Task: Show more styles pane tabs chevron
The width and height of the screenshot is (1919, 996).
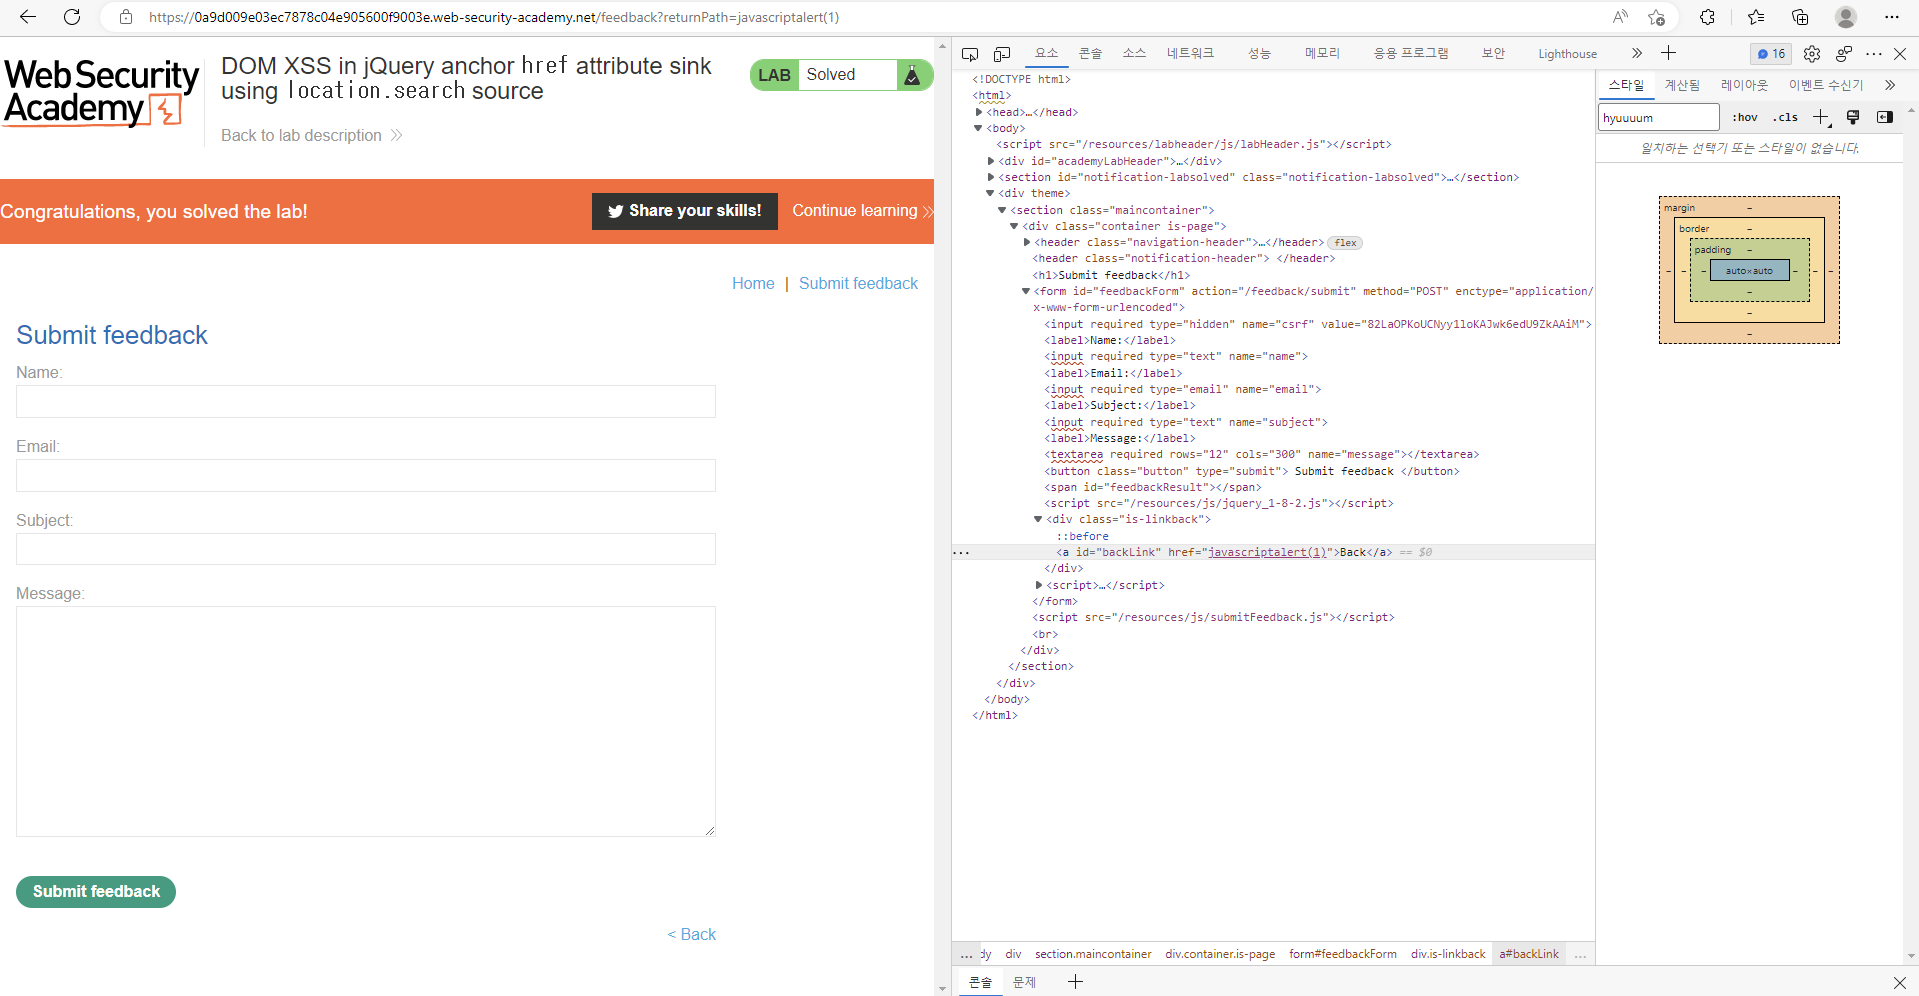Action: pos(1890,85)
